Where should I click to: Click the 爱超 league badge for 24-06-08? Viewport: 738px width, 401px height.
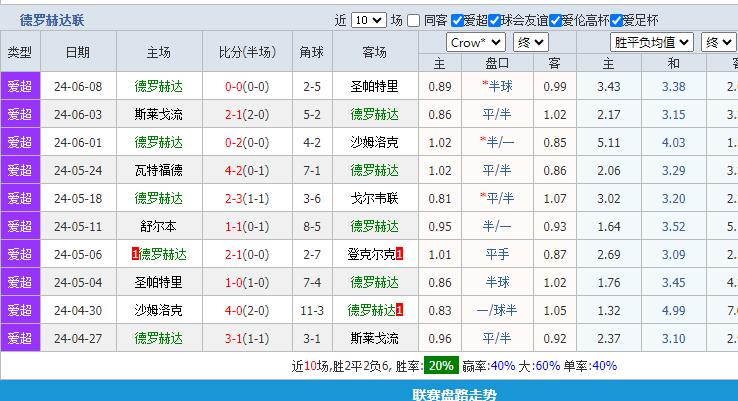click(x=20, y=86)
